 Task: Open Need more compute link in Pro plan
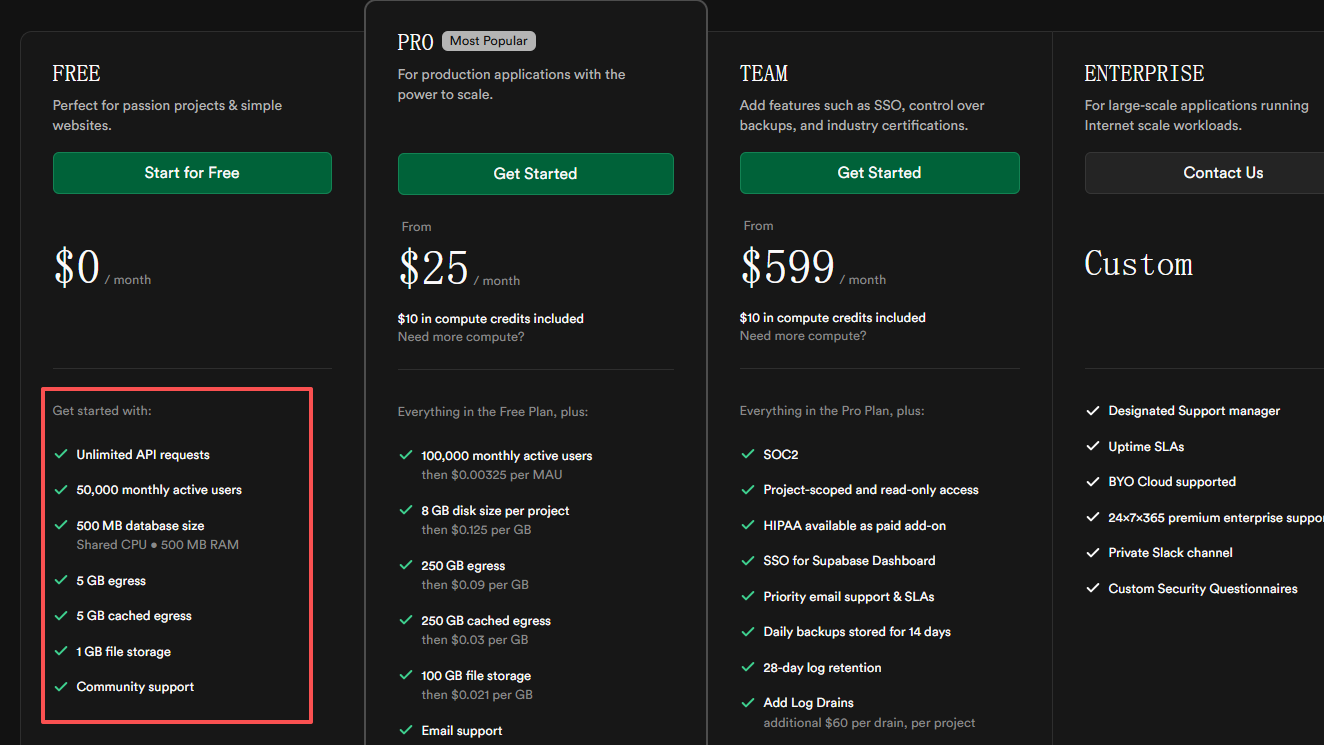click(x=461, y=337)
